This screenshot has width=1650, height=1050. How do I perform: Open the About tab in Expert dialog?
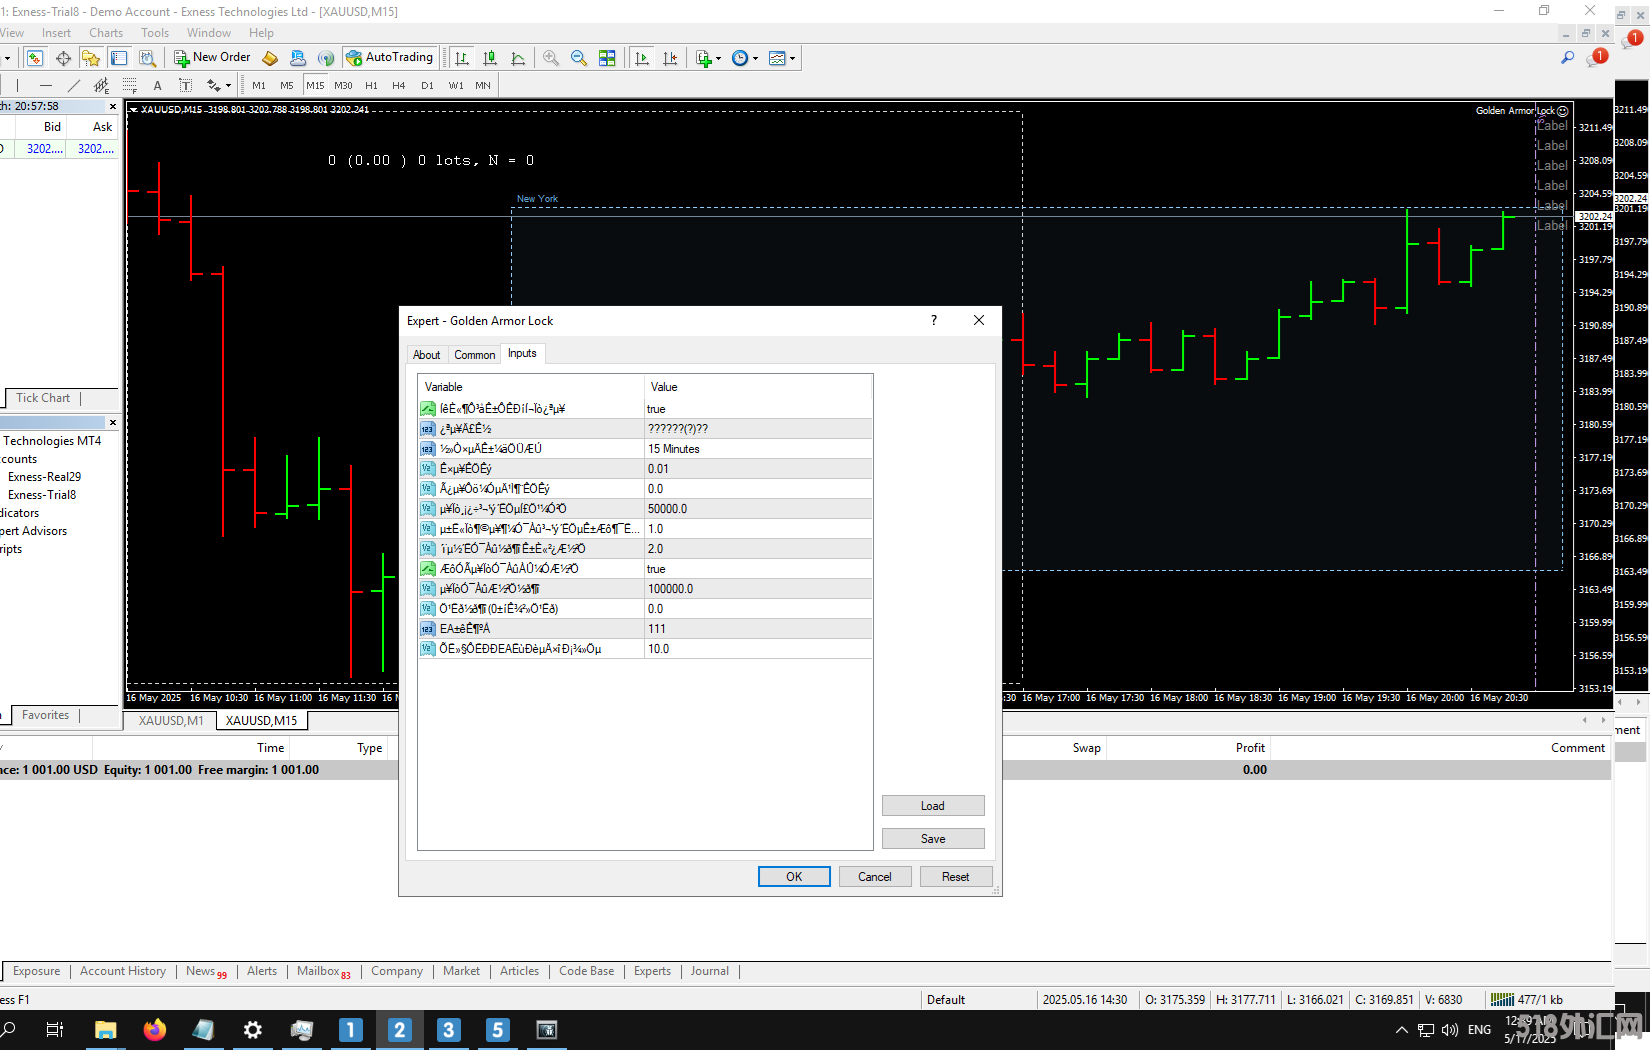pos(426,355)
